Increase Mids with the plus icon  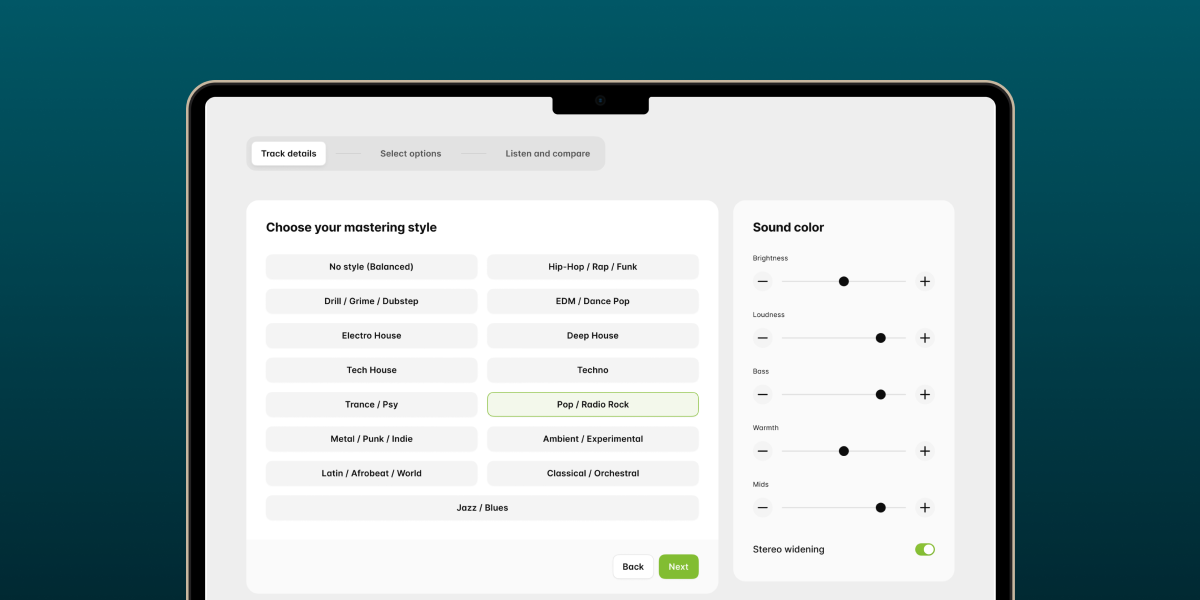coord(925,508)
